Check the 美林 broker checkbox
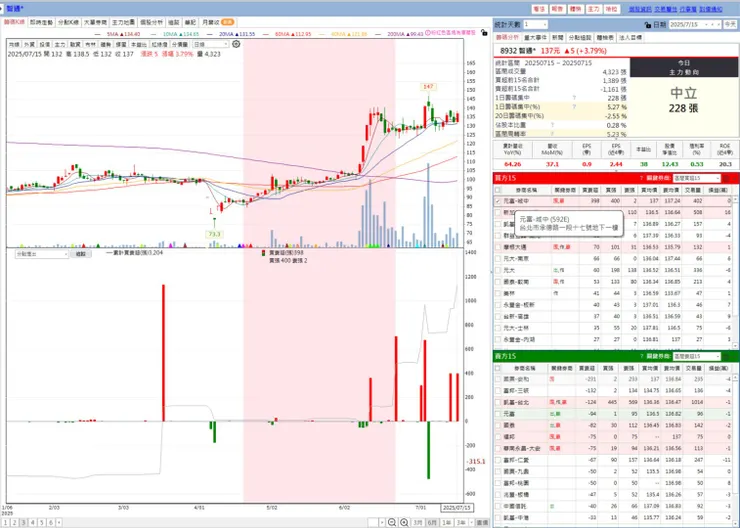This screenshot has width=740, height=528. [498, 293]
